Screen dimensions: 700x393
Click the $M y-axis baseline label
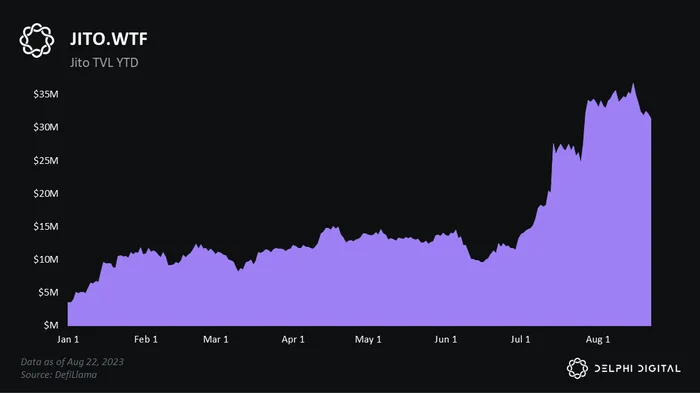[51, 326]
